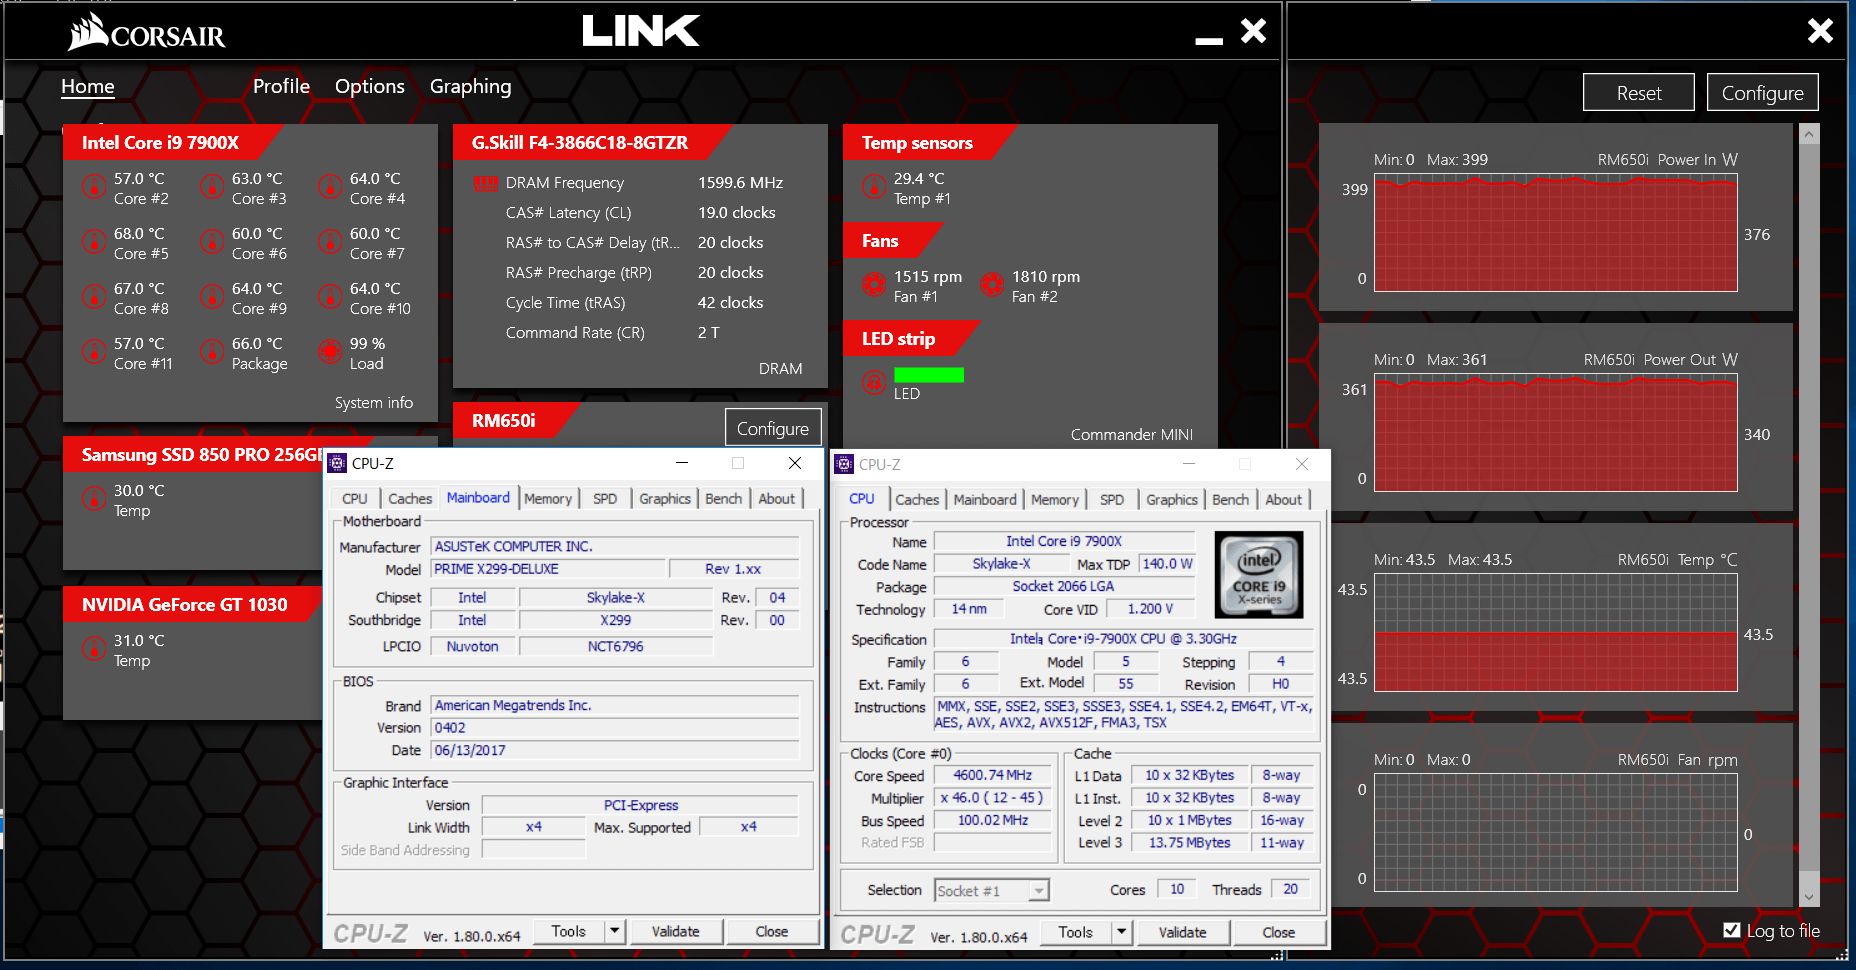Click the Core #2 temperature sensor icon
The height and width of the screenshot is (970, 1856).
94,187
